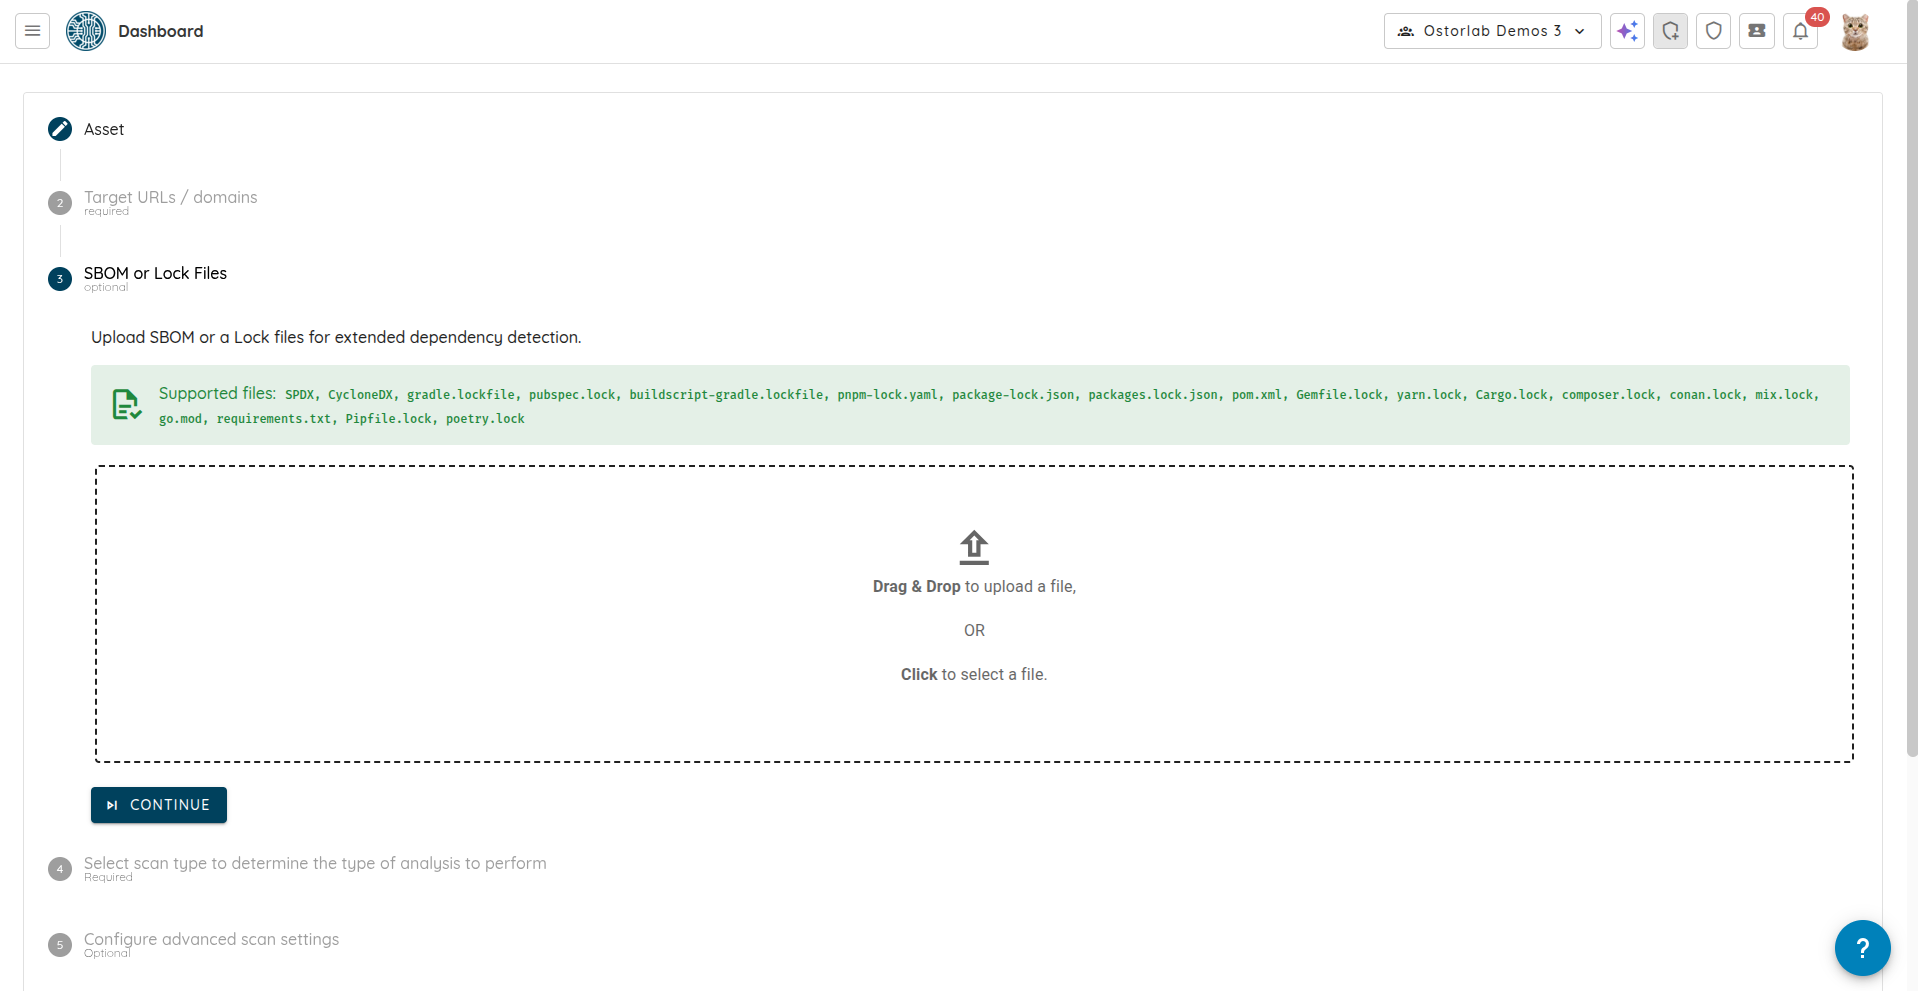Image resolution: width=1918 pixels, height=991 pixels.
Task: Click the page vertical scrollbar
Action: pyautogui.click(x=1911, y=400)
